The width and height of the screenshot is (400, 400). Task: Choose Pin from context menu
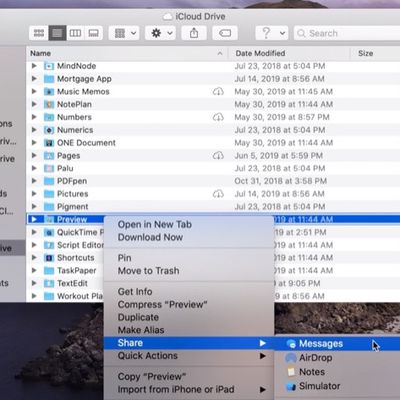pyautogui.click(x=189, y=258)
